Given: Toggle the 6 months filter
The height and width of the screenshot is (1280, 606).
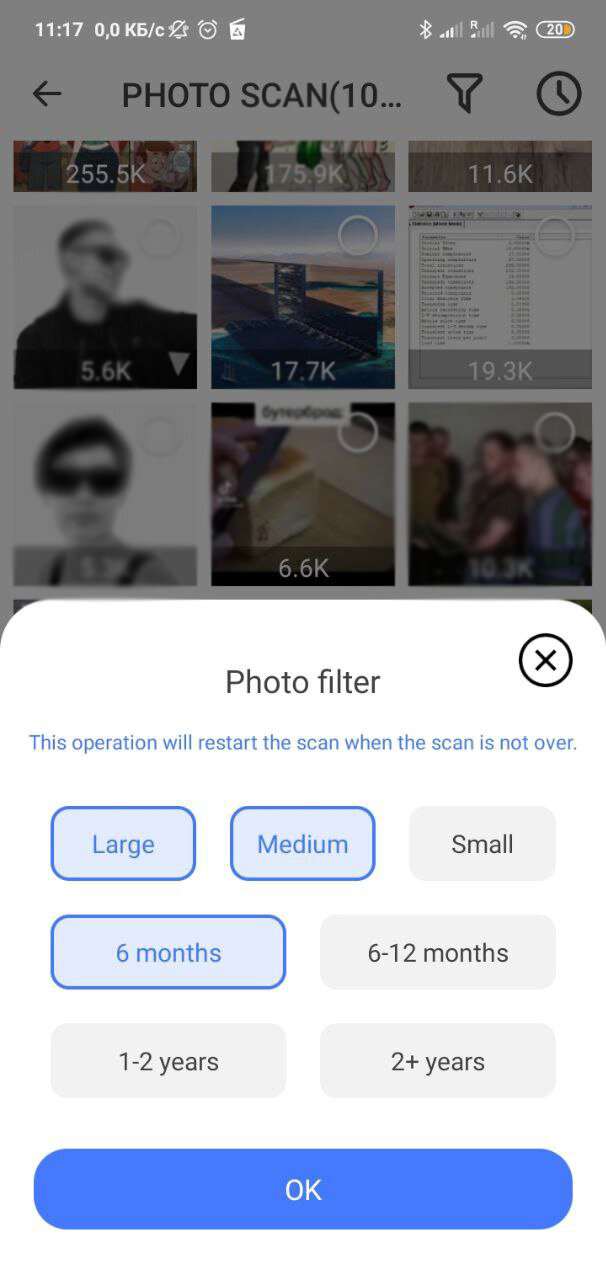Looking at the screenshot, I should click(x=168, y=953).
